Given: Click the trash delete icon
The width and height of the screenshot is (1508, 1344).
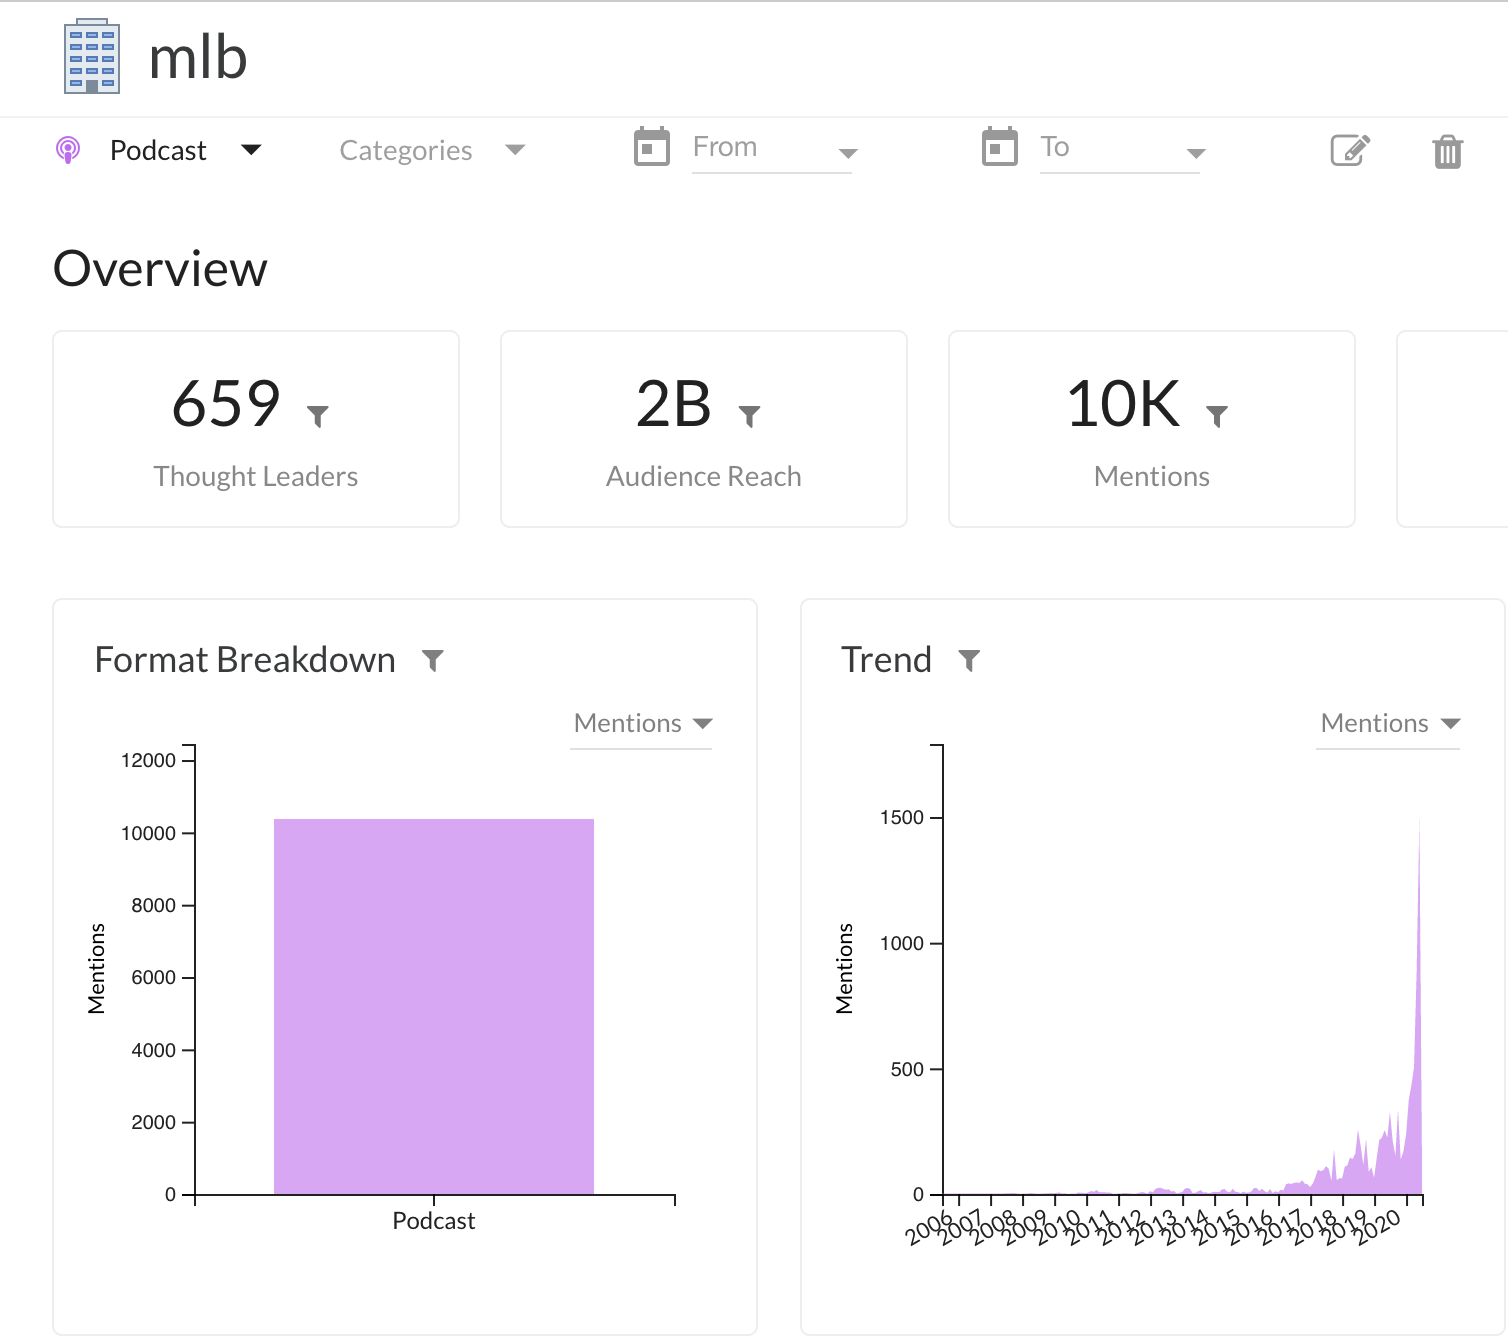Looking at the screenshot, I should click(1447, 151).
